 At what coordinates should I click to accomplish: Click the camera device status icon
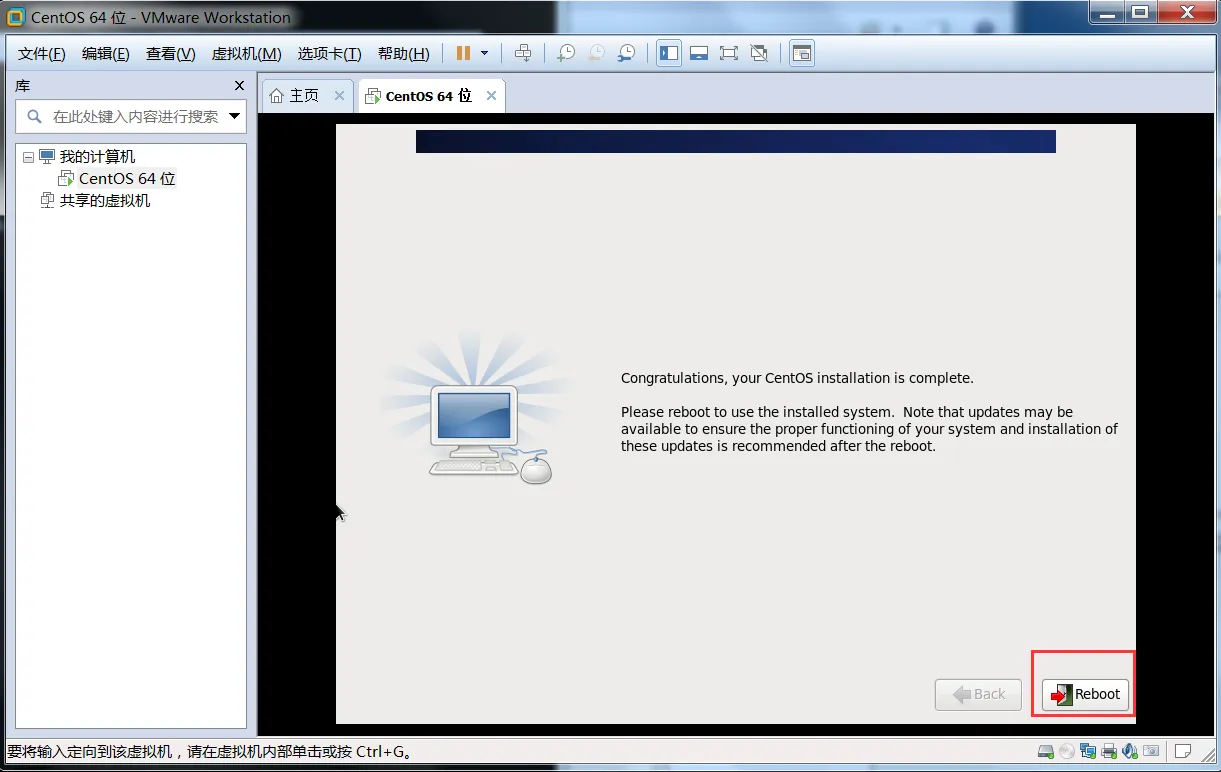coord(1152,751)
